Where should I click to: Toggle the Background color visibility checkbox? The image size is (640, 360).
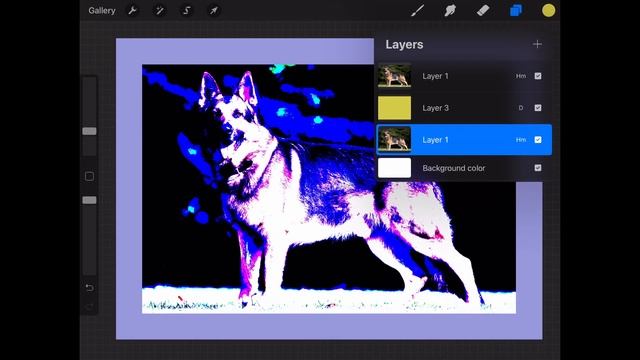tap(538, 168)
